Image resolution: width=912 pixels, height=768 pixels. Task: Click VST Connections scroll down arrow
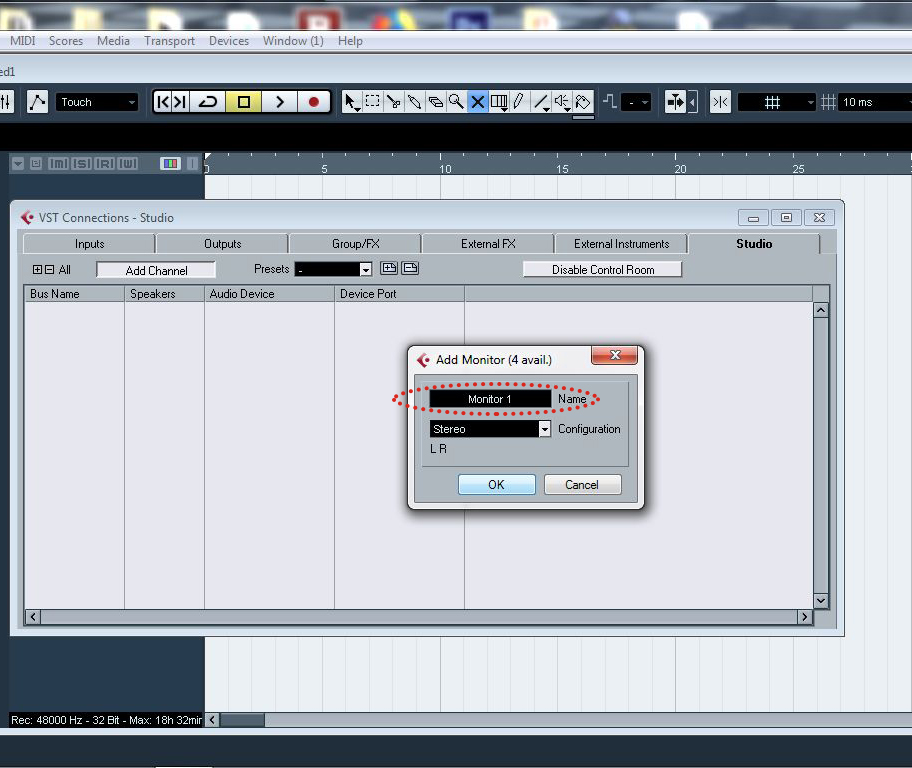click(821, 600)
